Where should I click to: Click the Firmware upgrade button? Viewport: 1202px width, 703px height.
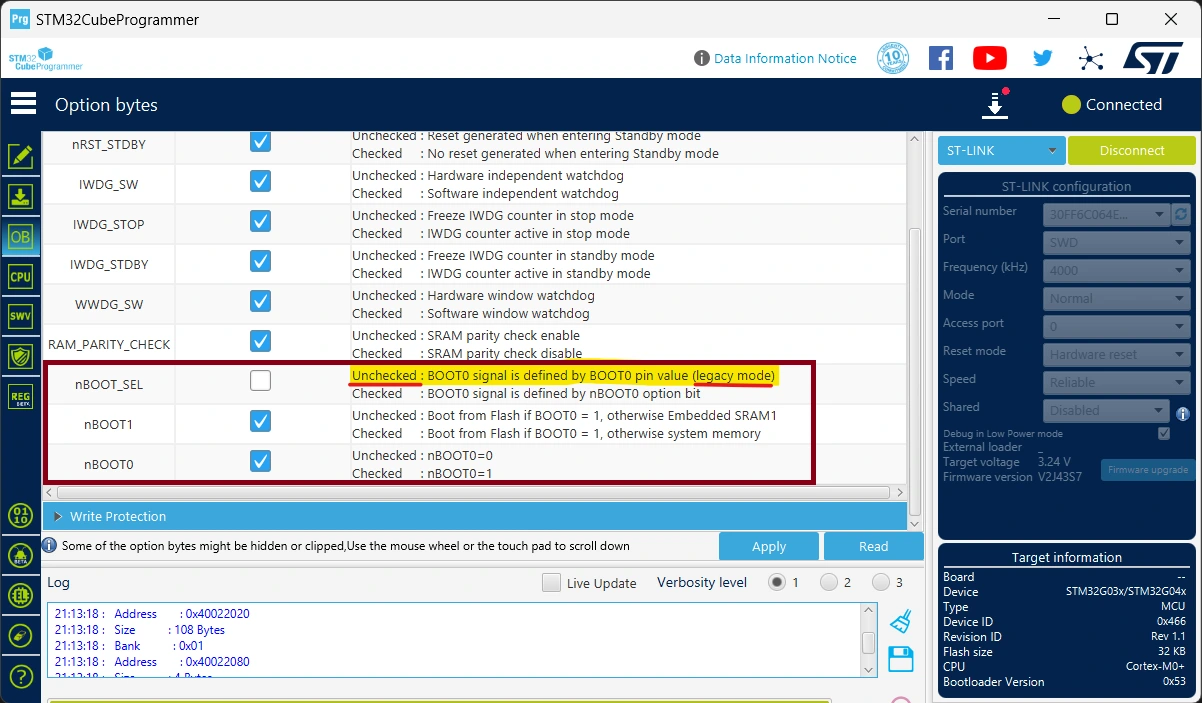point(1148,470)
